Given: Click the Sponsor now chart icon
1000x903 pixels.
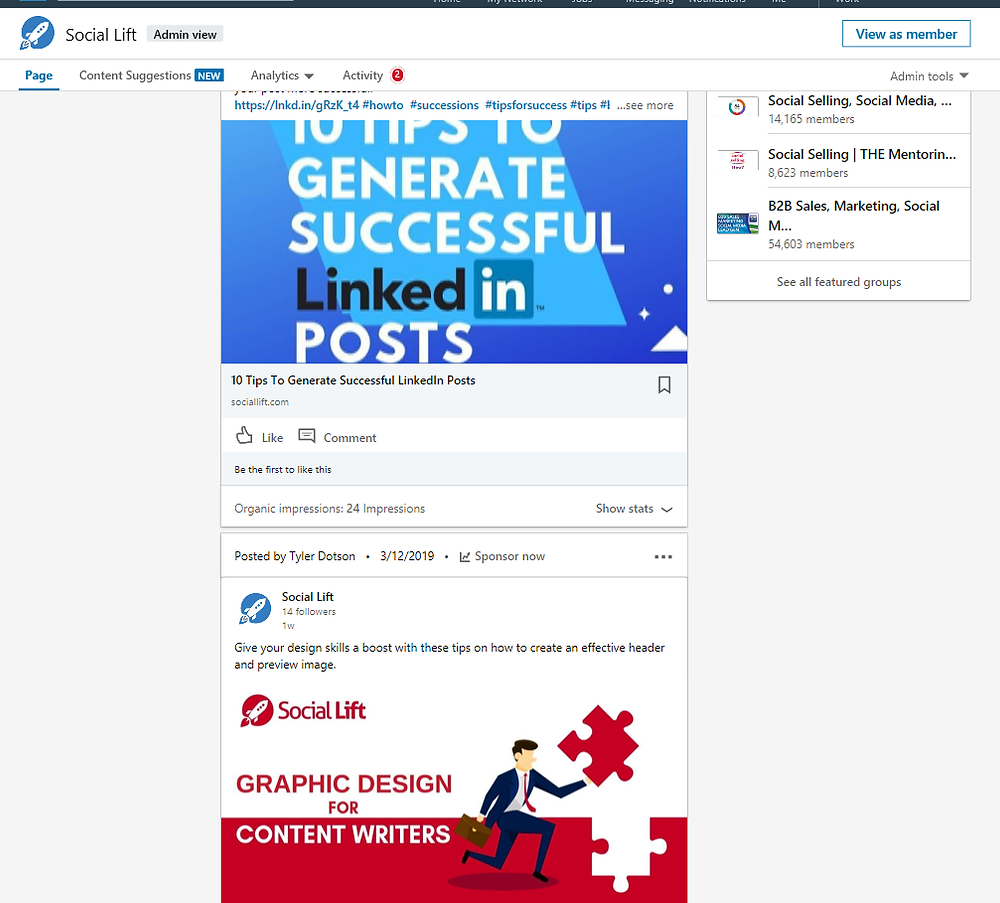Looking at the screenshot, I should (465, 557).
